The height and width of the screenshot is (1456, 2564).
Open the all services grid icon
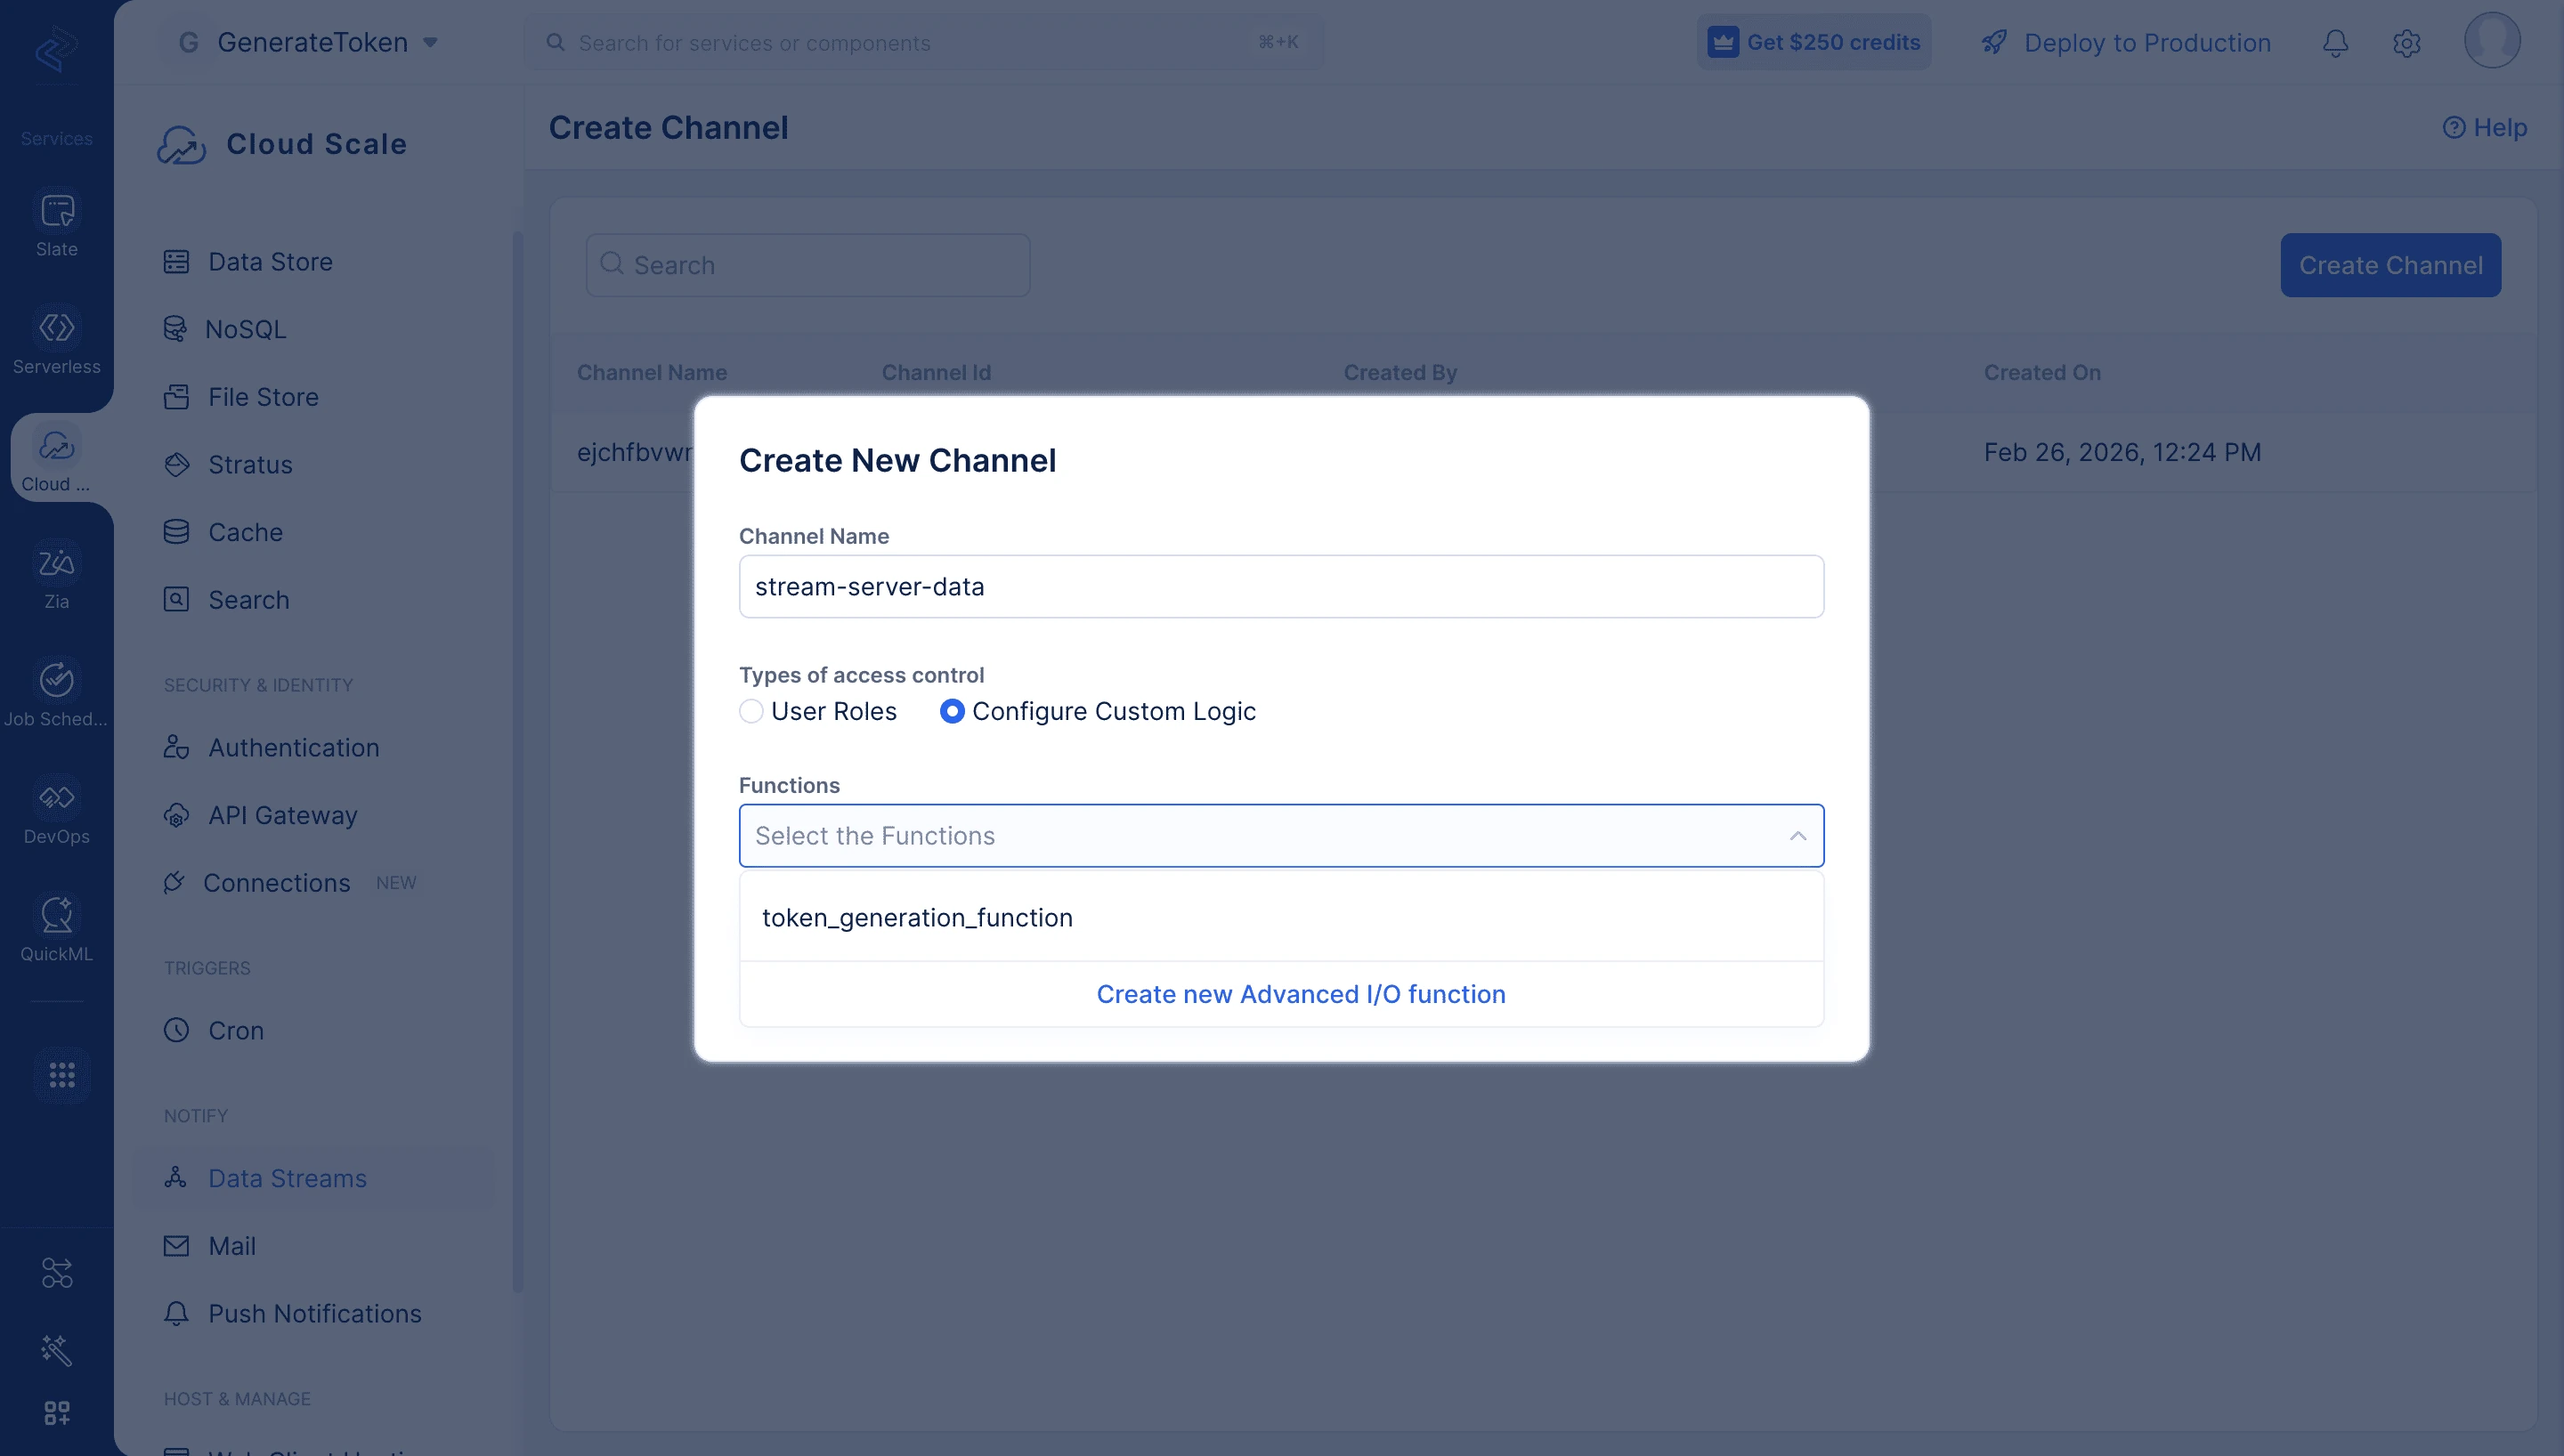point(62,1075)
